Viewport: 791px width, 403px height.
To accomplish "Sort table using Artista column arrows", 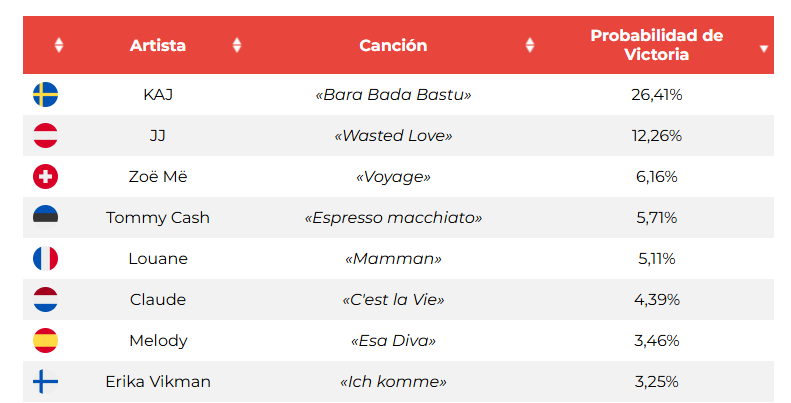I will point(237,45).
